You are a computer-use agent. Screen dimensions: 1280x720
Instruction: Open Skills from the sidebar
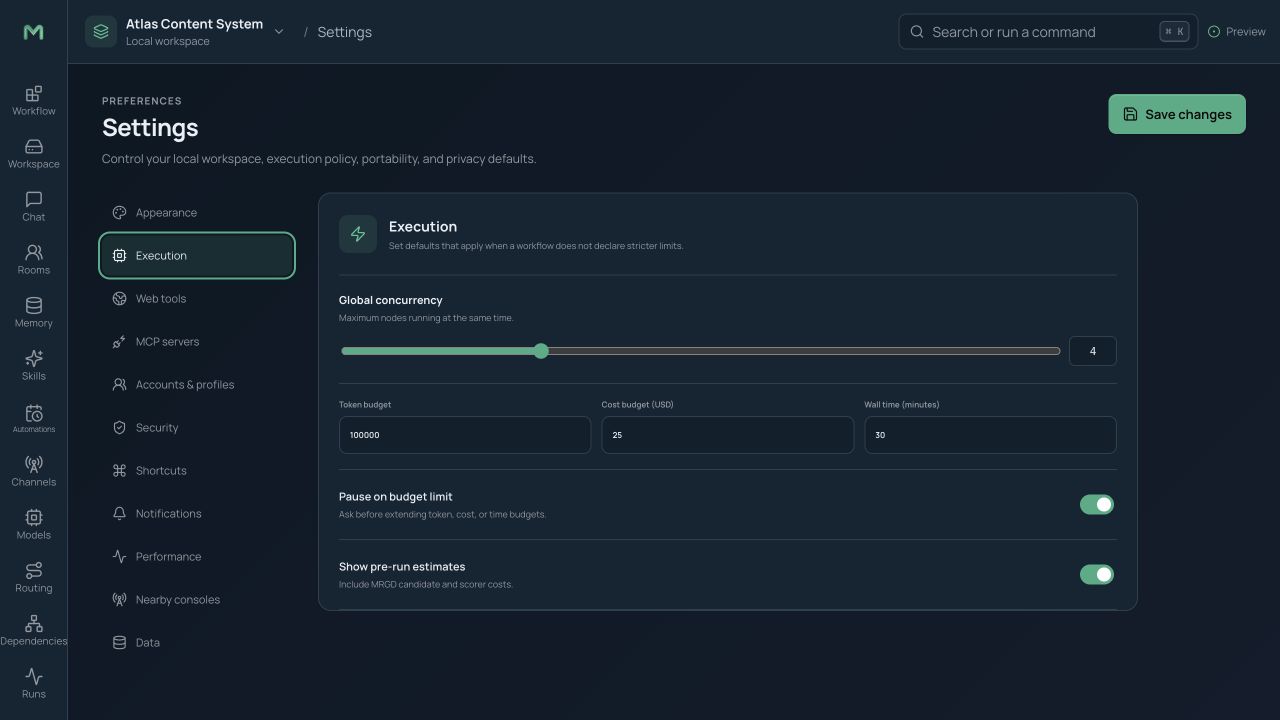click(33, 366)
